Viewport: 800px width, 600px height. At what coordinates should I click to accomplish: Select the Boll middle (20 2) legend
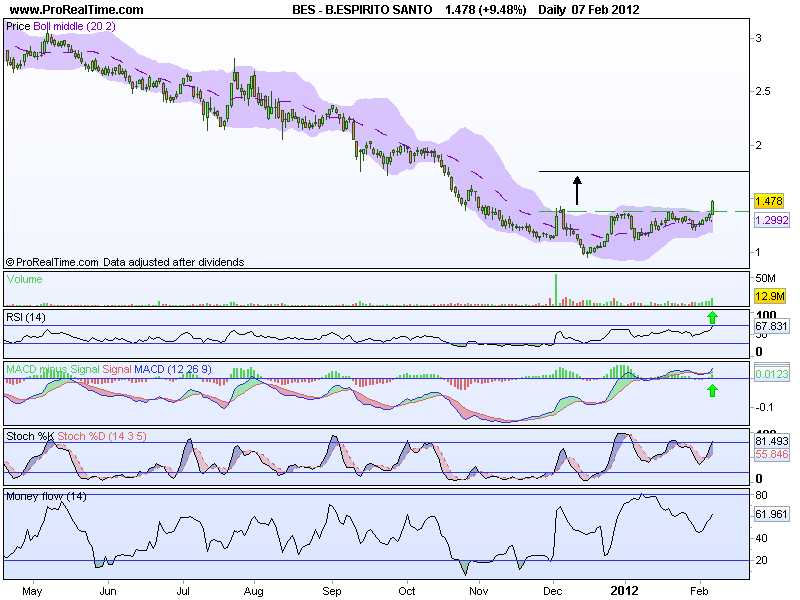74,26
